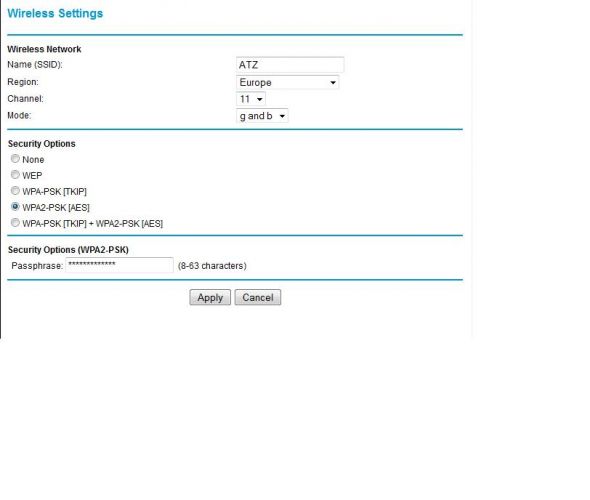
Task: Click the Name (SSID) text field
Action: (290, 65)
